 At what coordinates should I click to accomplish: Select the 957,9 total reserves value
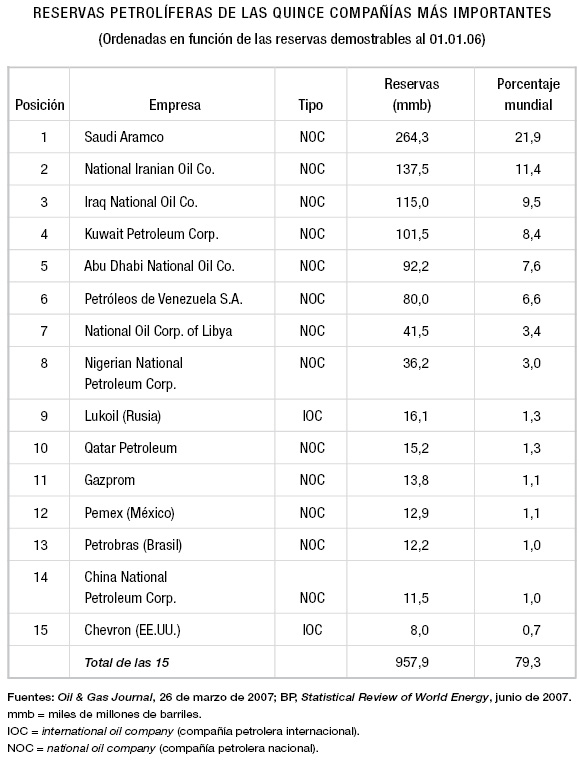(412, 662)
